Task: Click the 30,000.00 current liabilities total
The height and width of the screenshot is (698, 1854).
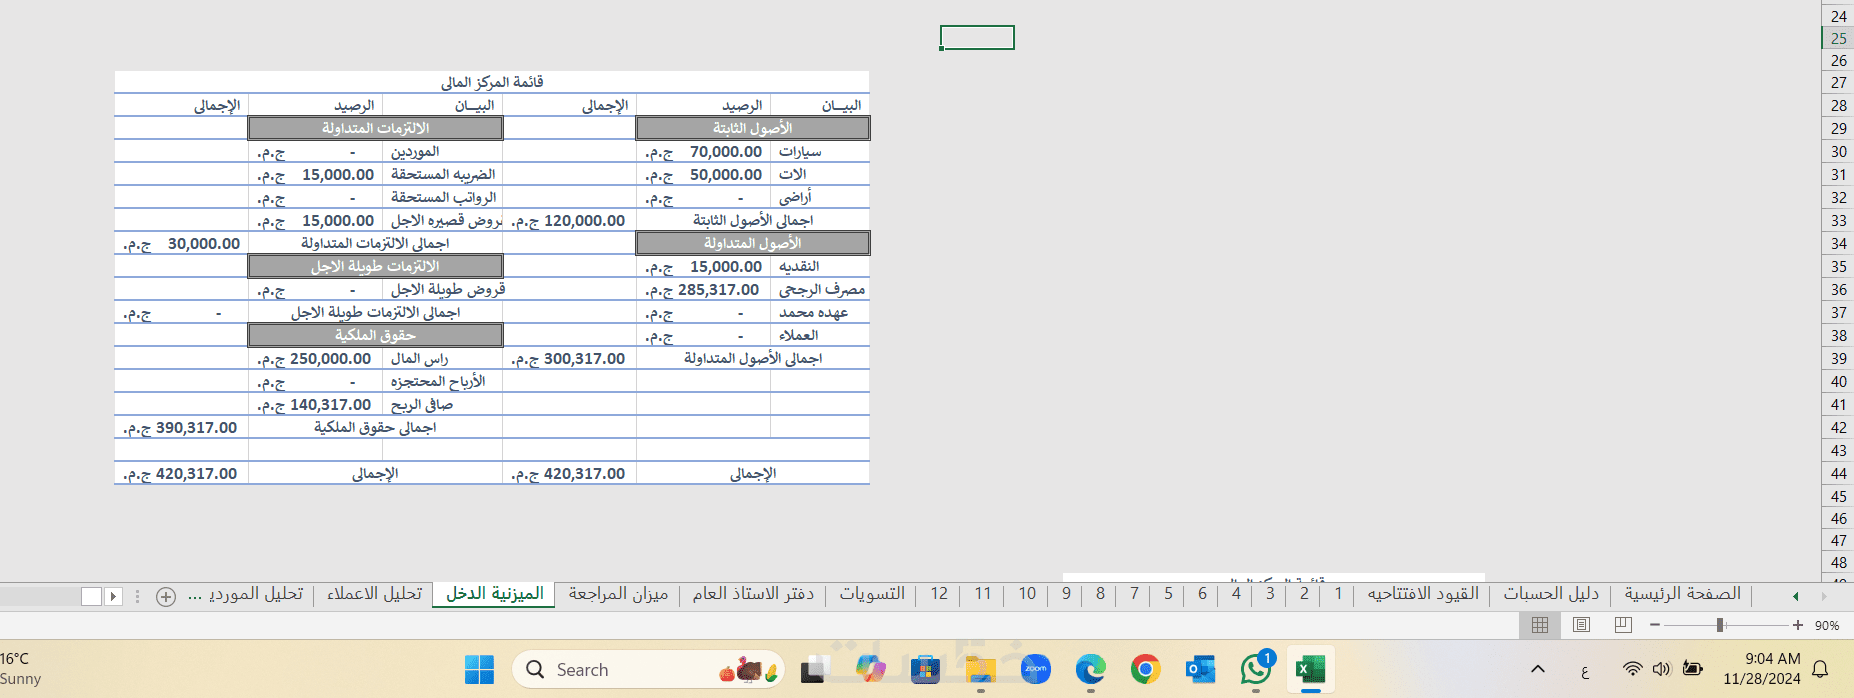Action: coord(181,244)
